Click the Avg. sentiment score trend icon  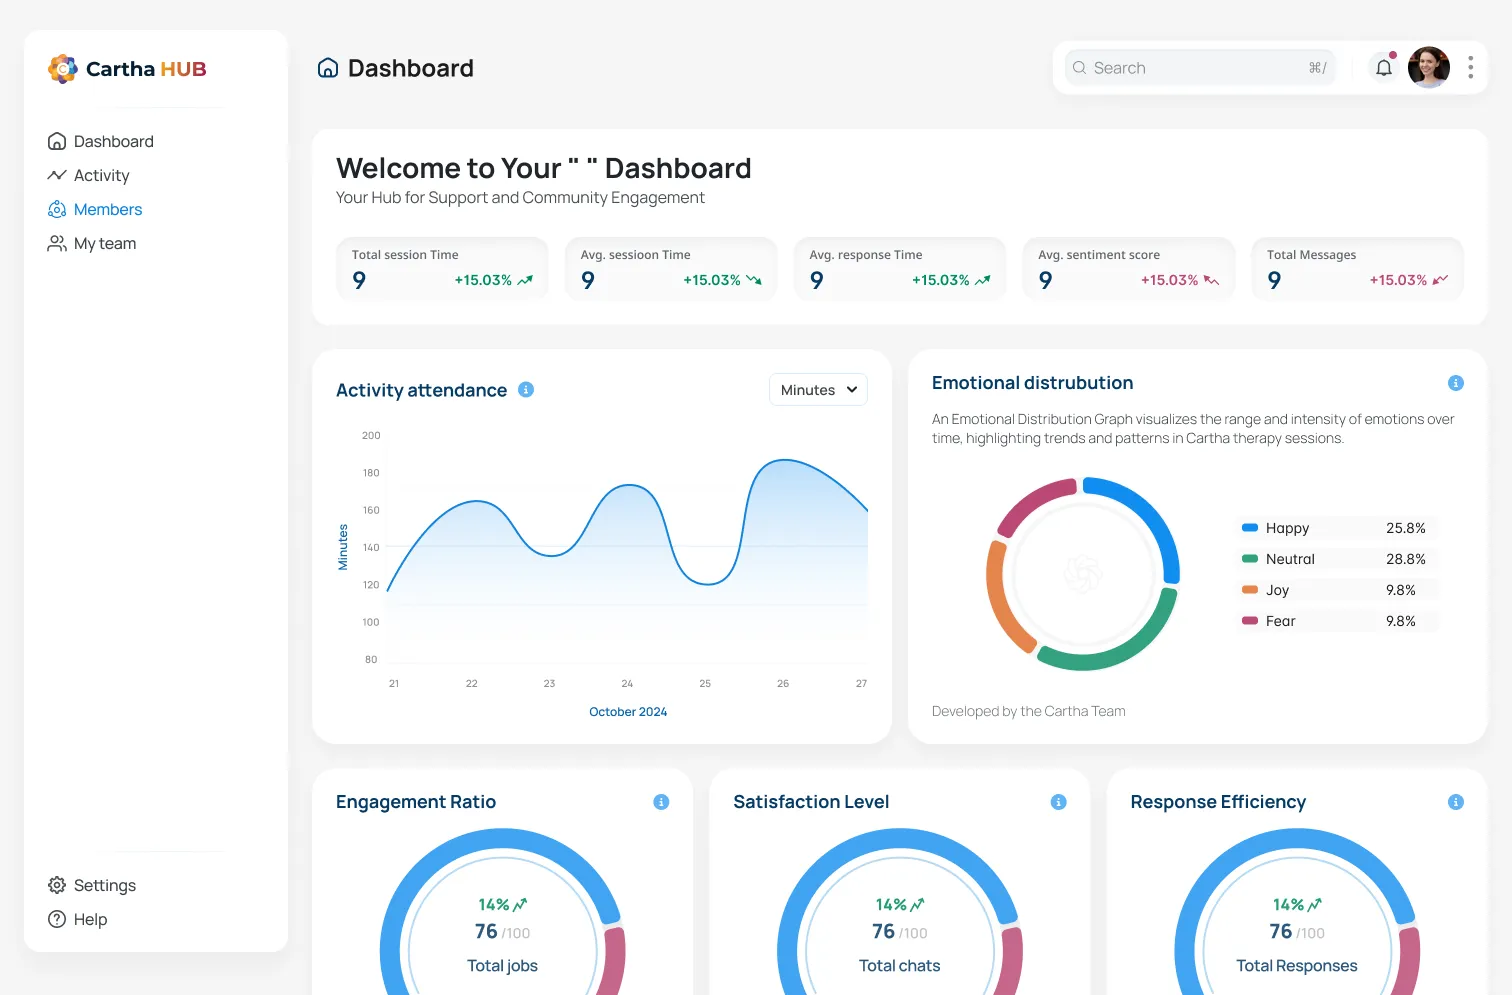pyautogui.click(x=1211, y=281)
